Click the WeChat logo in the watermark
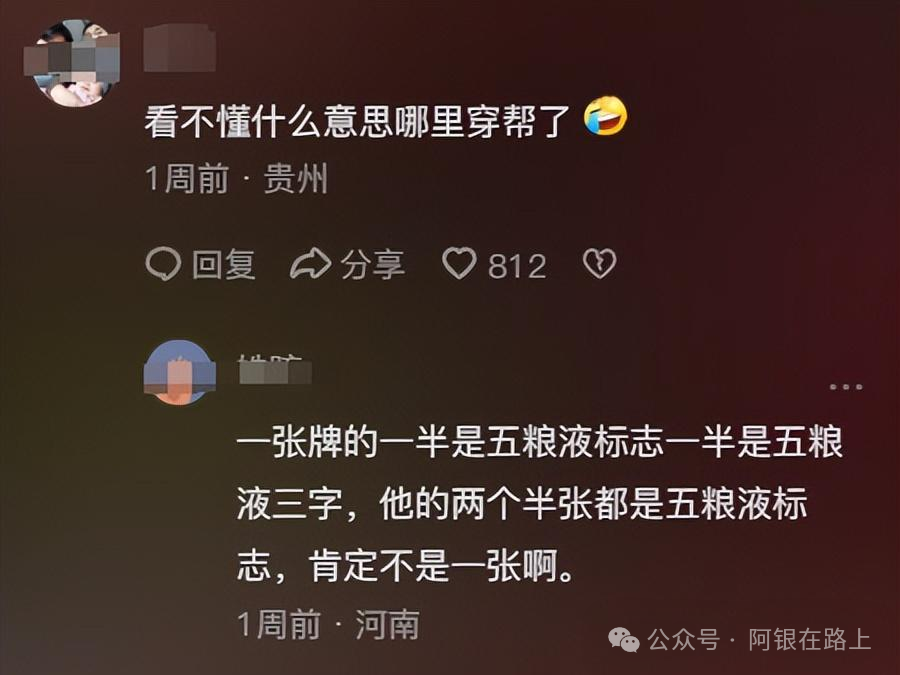 [x=624, y=639]
